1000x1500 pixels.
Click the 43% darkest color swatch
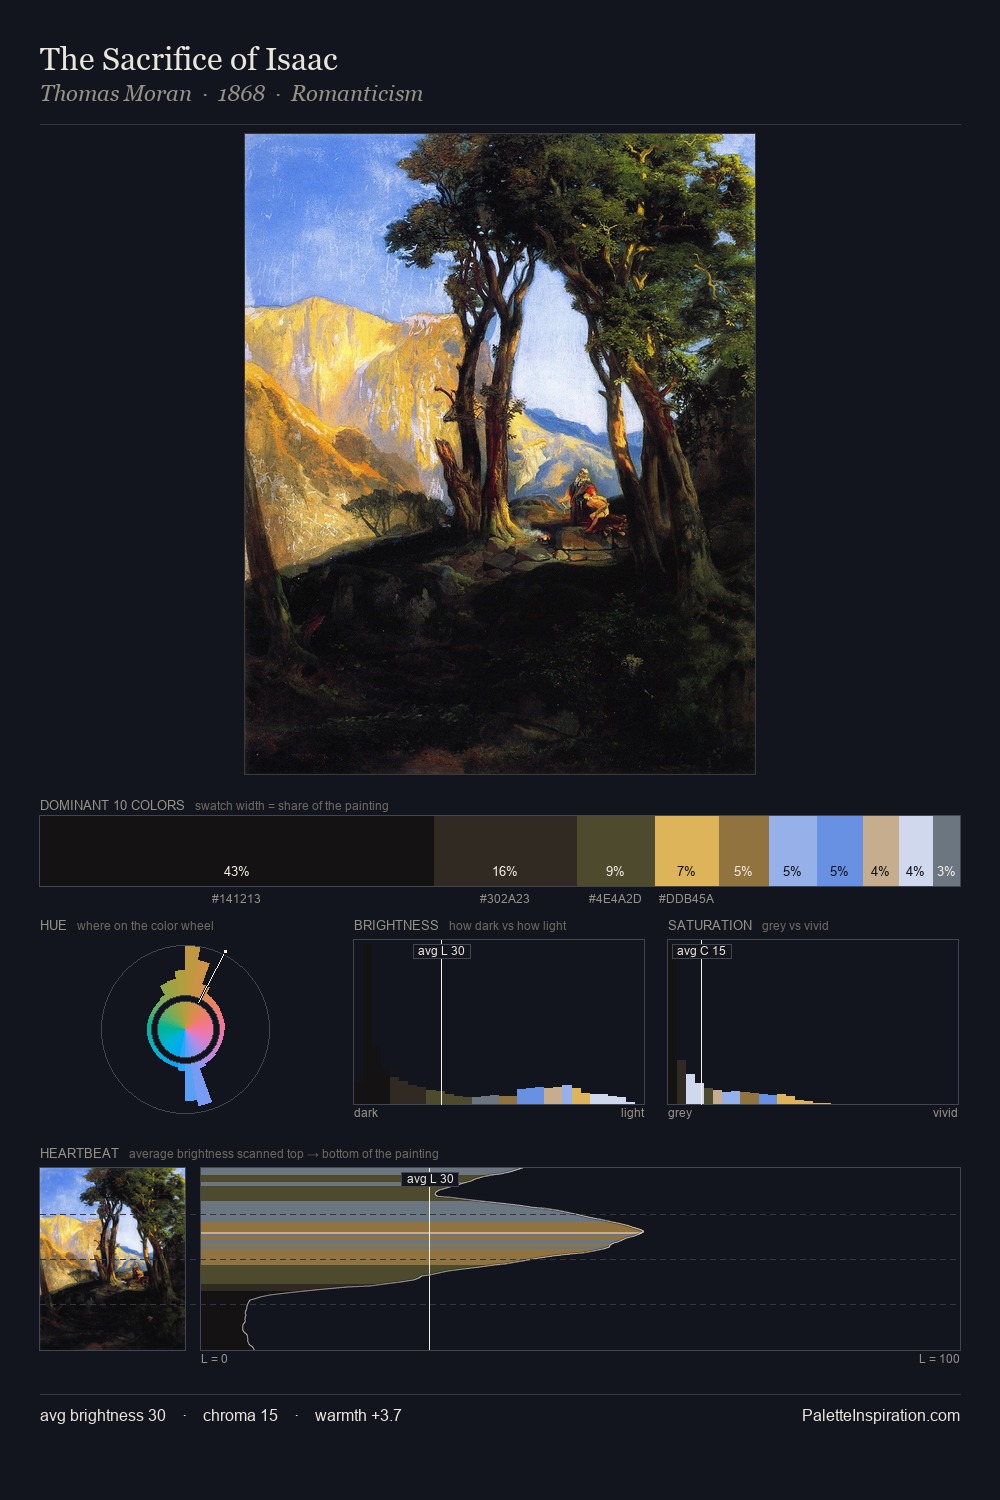pos(237,851)
